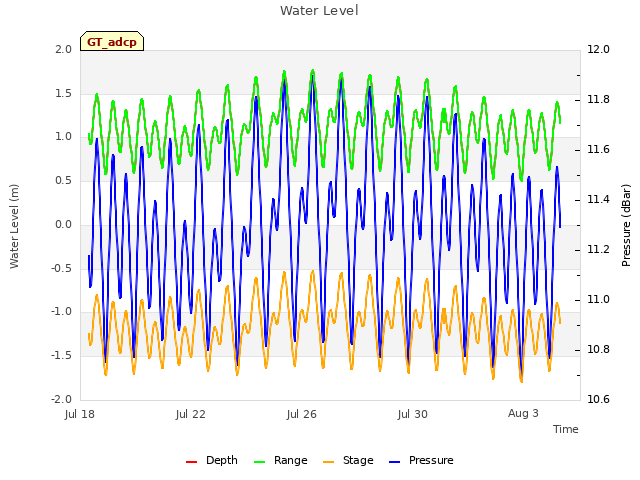Toggle the Range series in legend

(x=280, y=460)
